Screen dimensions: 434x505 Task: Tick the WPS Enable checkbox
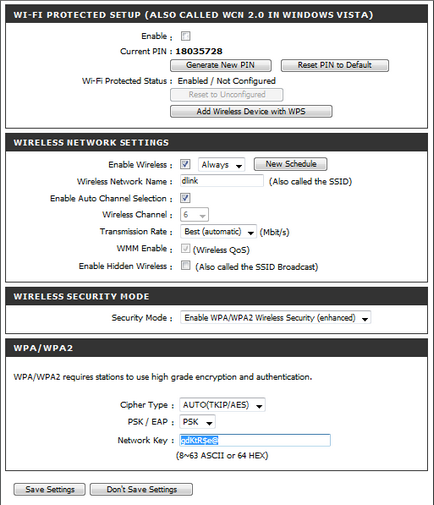pyautogui.click(x=185, y=36)
